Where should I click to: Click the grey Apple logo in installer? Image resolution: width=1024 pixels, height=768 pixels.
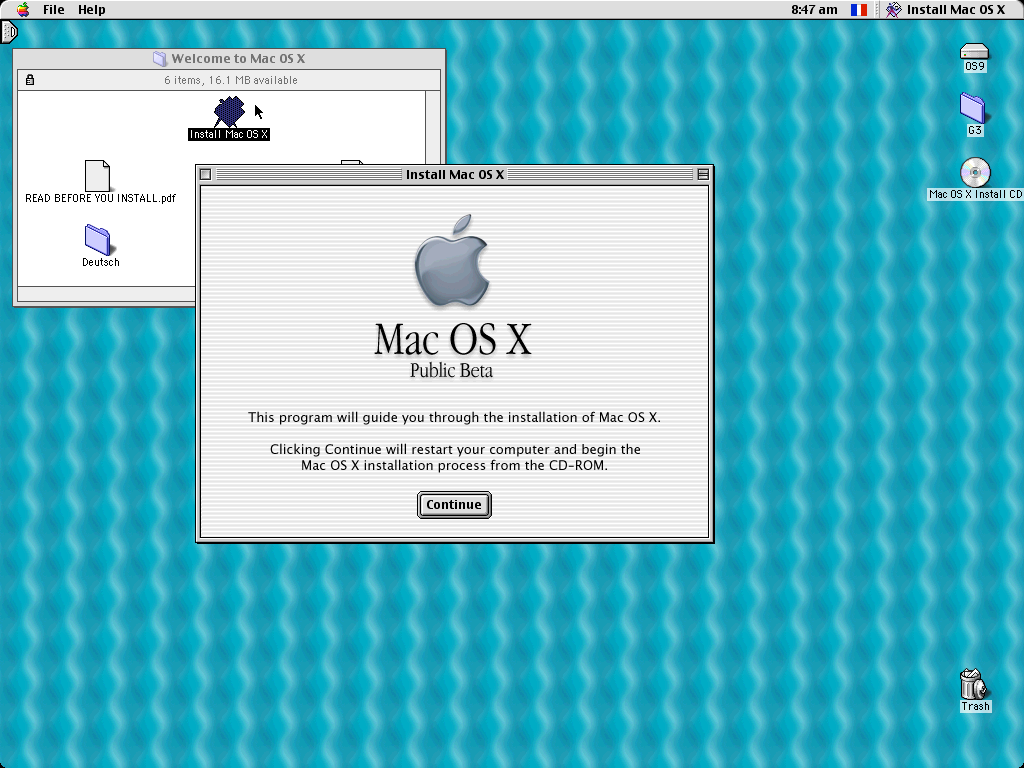(x=452, y=260)
